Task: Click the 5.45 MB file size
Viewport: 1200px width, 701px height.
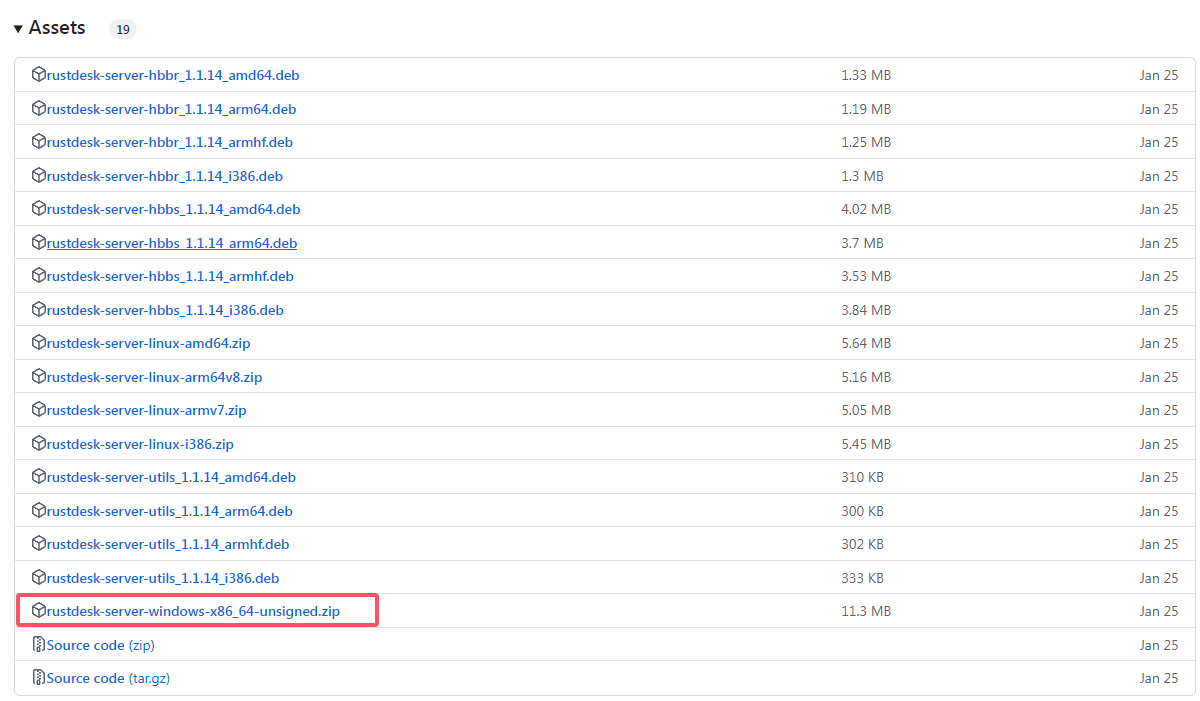Action: [866, 444]
